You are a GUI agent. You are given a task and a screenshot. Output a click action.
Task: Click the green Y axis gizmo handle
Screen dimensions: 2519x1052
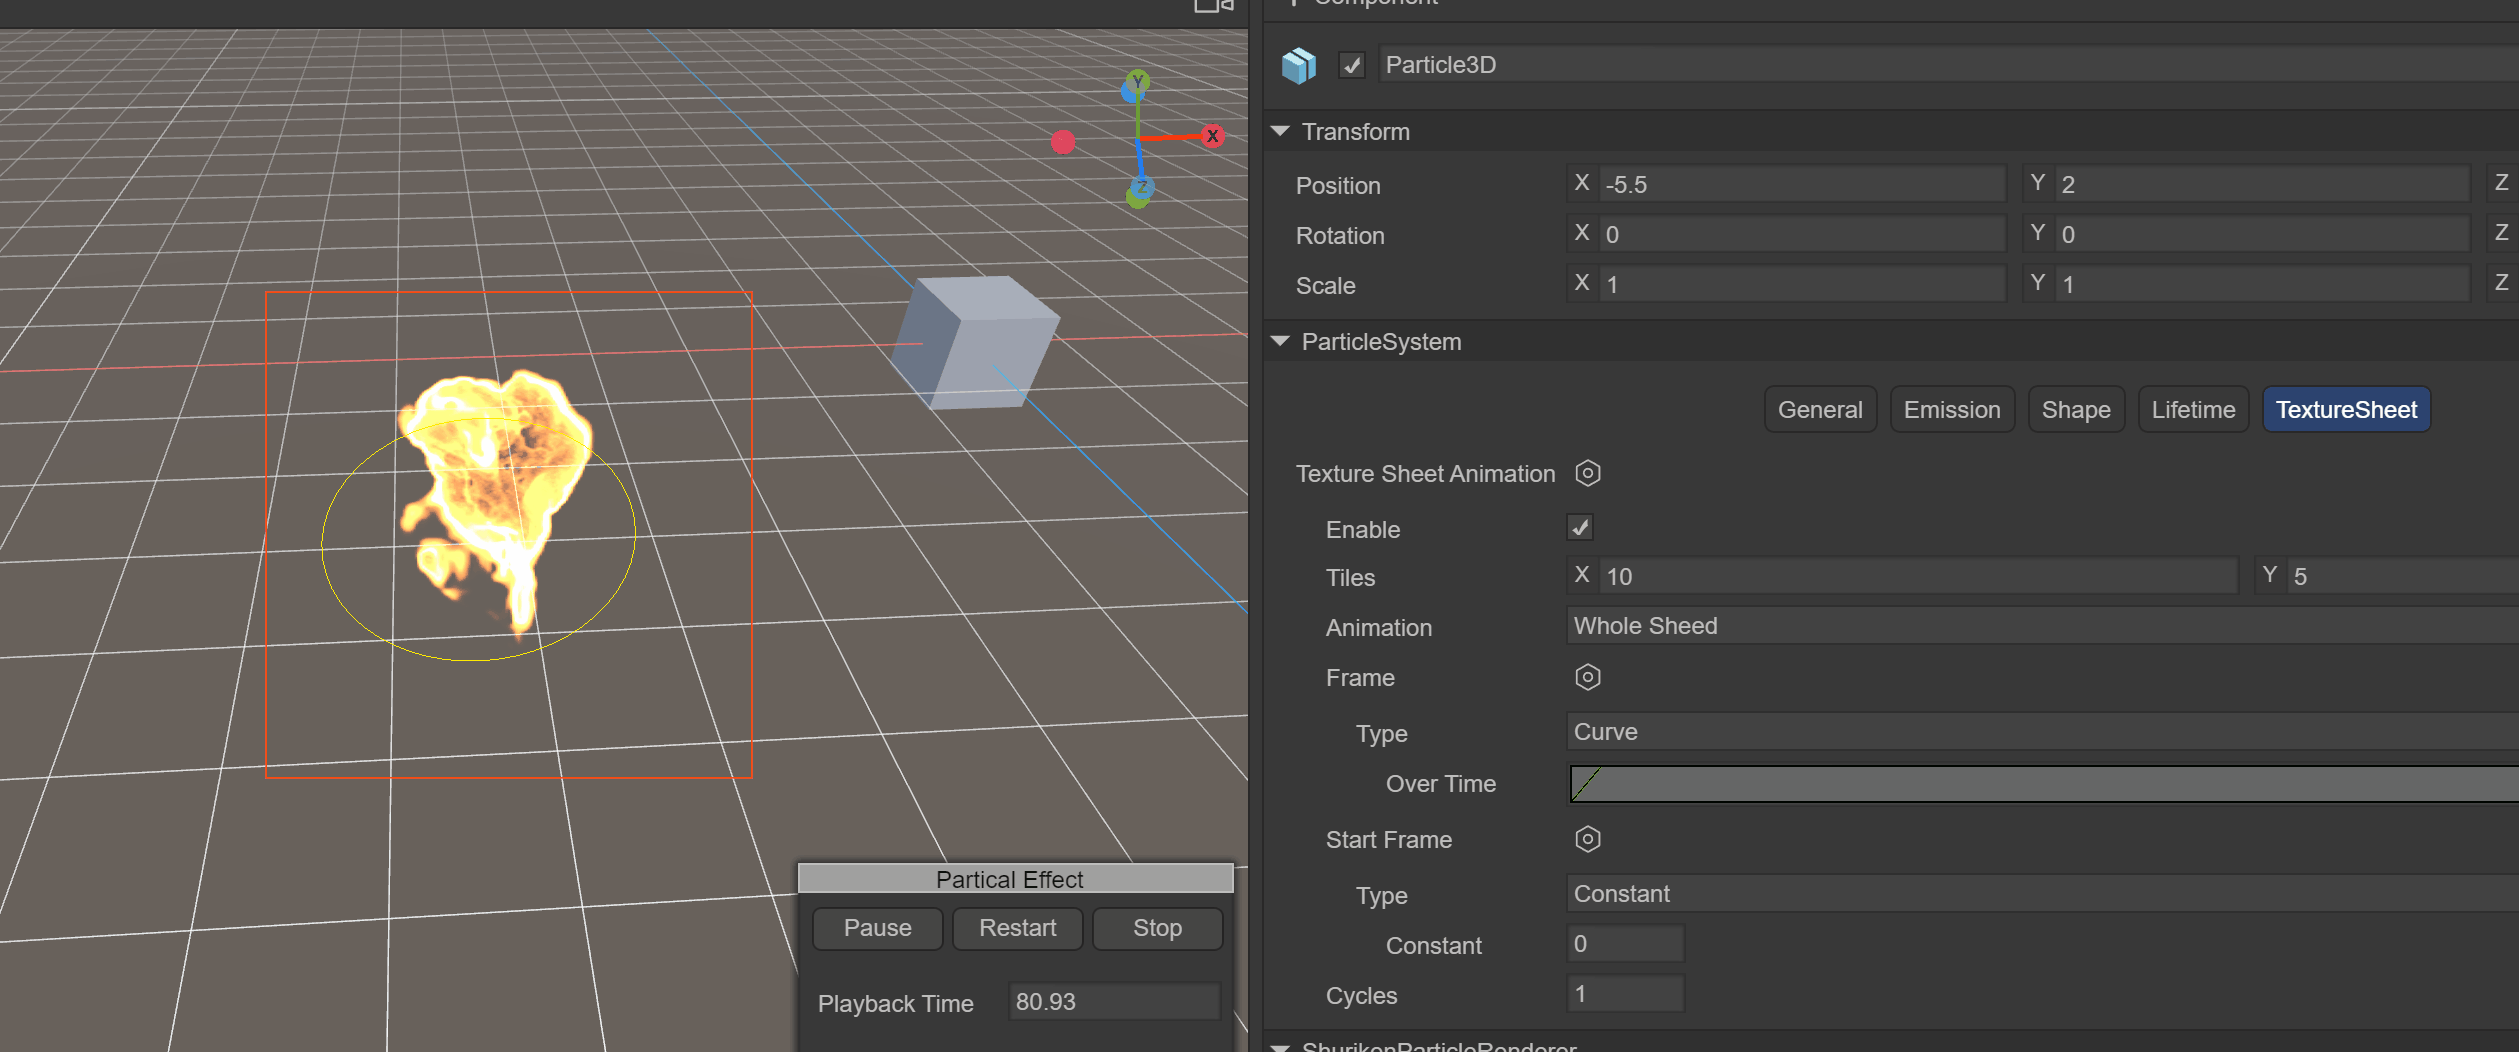point(1137,81)
